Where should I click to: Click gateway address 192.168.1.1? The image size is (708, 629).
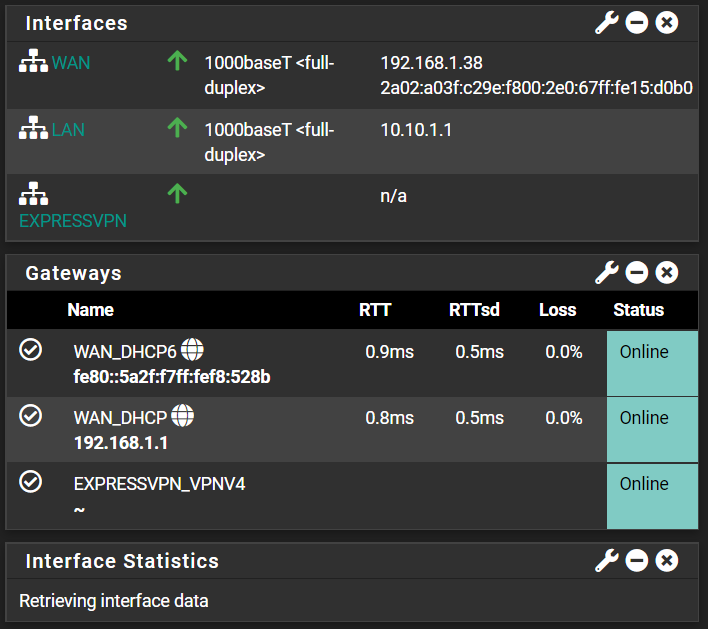pyautogui.click(x=121, y=443)
